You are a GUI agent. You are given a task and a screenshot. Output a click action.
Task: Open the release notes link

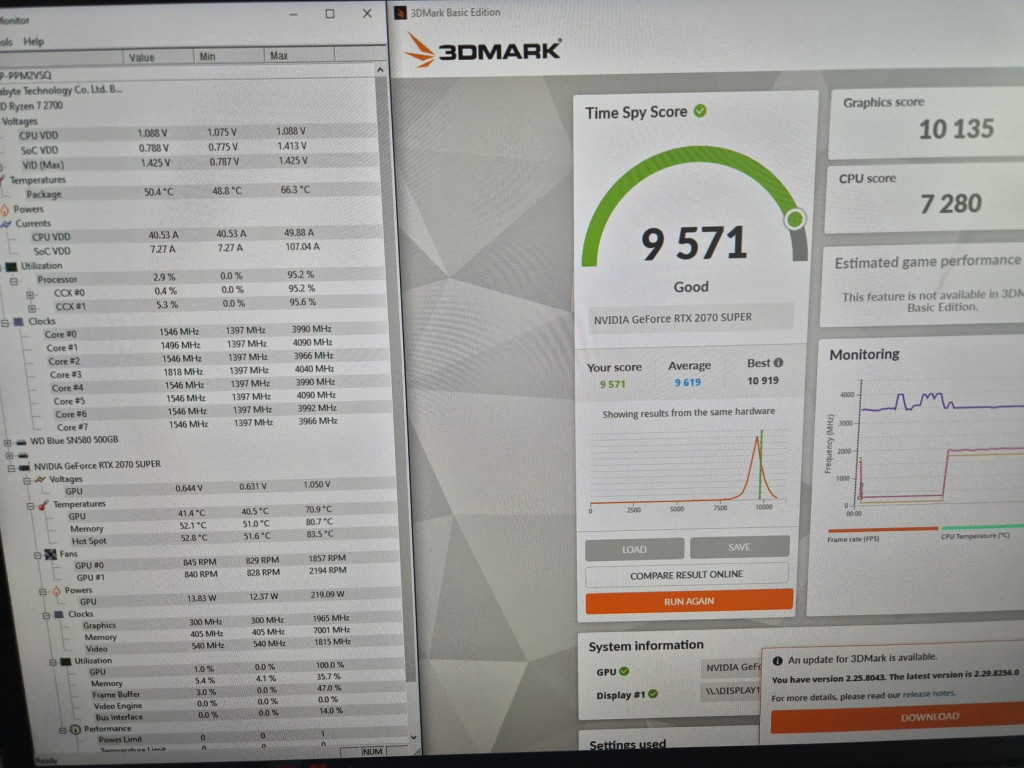(928, 694)
